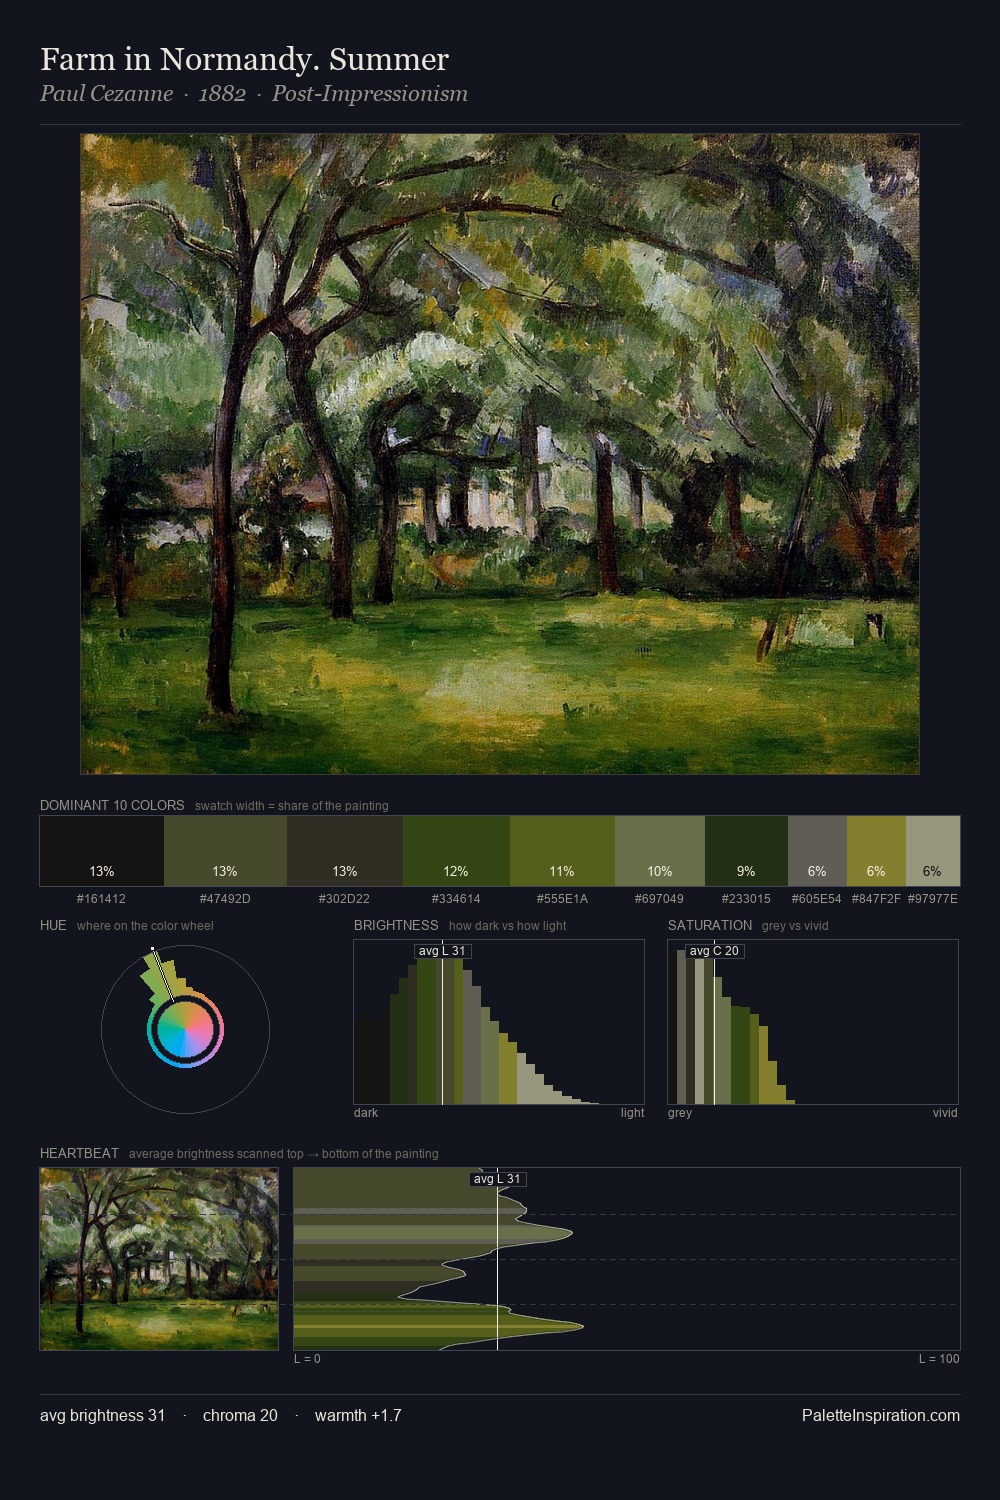
Task: Click the Post-Impressionism style label
Action: (x=370, y=94)
